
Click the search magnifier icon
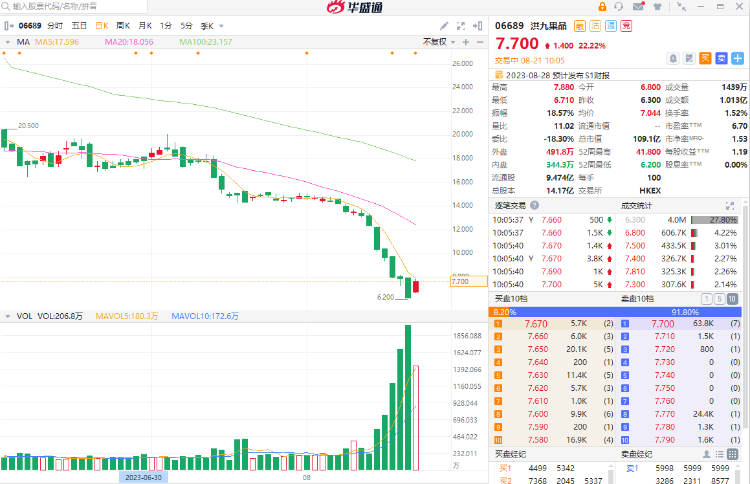(x=6, y=6)
